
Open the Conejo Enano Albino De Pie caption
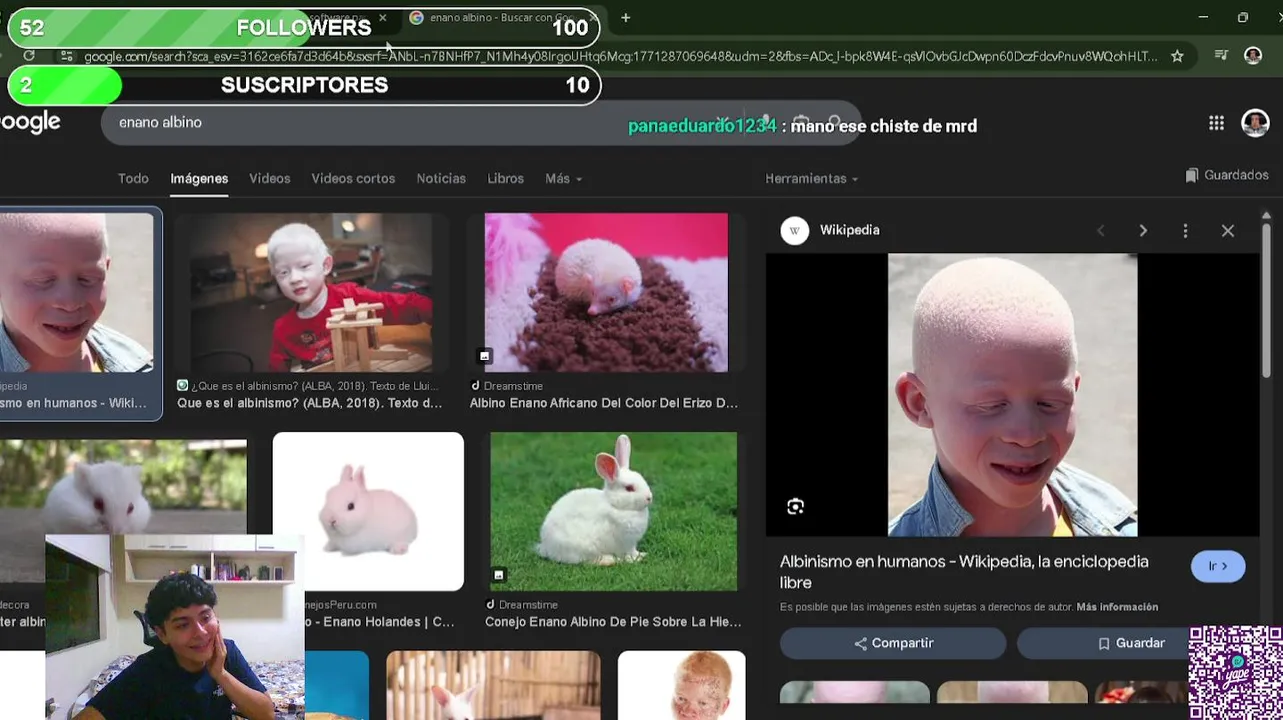[613, 622]
